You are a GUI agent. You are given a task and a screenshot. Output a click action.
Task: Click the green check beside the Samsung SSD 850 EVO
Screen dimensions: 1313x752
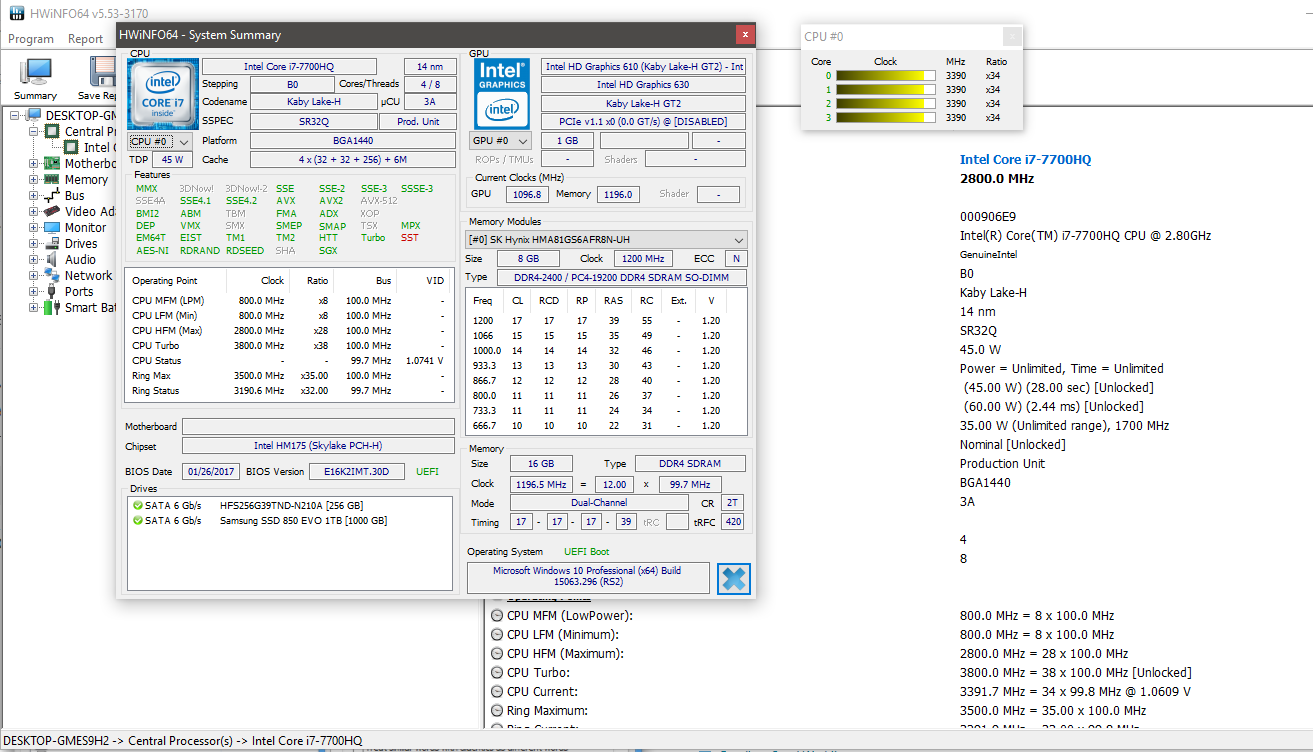[138, 521]
